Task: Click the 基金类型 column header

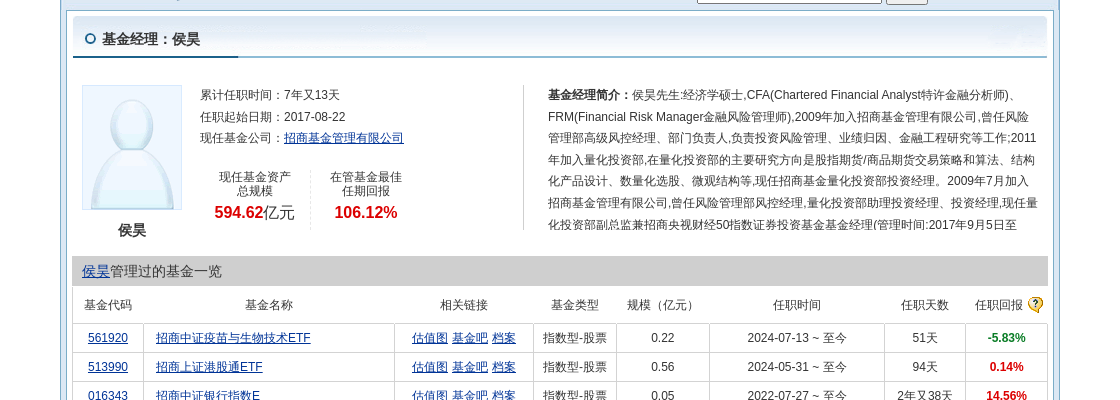Action: (x=574, y=305)
